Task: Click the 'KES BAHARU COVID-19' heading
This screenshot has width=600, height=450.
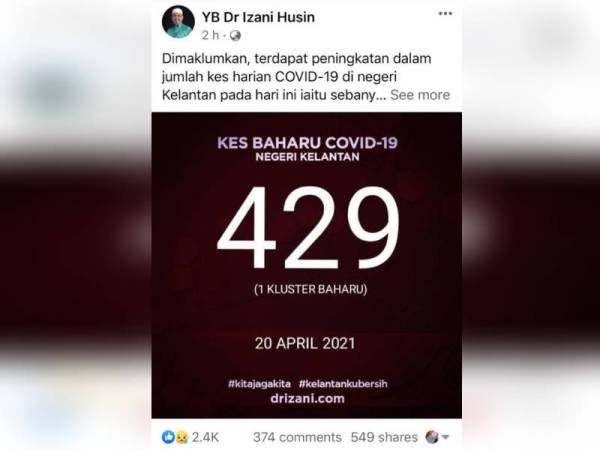Action: click(307, 143)
